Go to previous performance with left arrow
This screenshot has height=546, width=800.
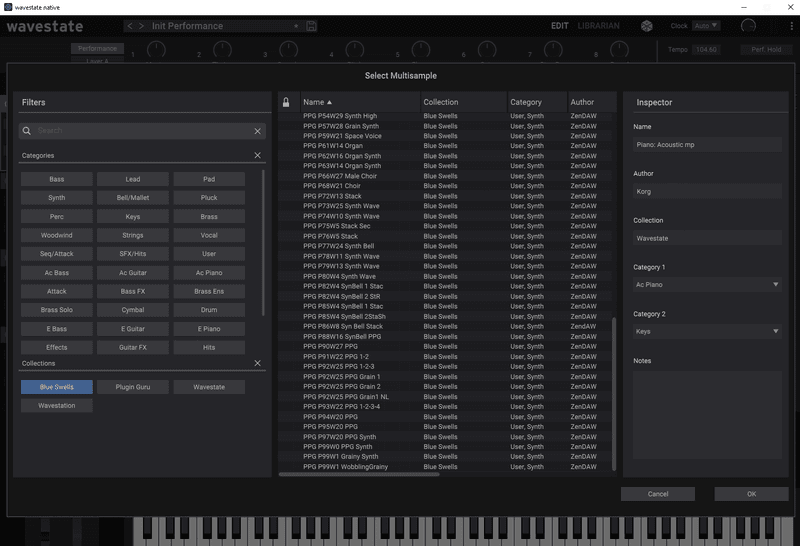(x=130, y=26)
